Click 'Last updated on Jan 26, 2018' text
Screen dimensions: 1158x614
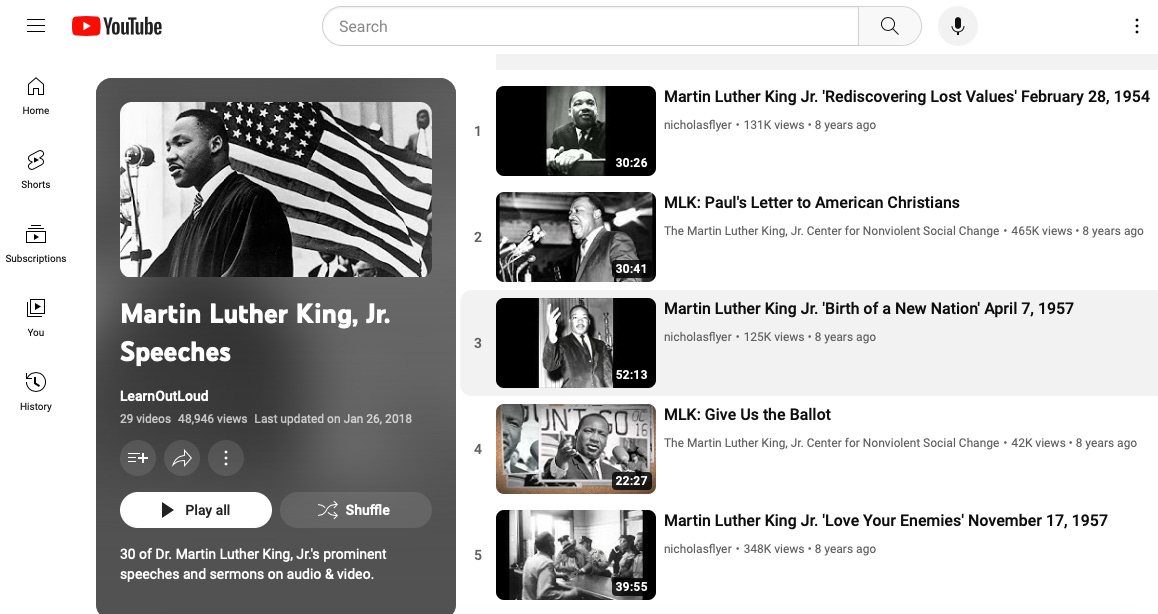coord(333,419)
